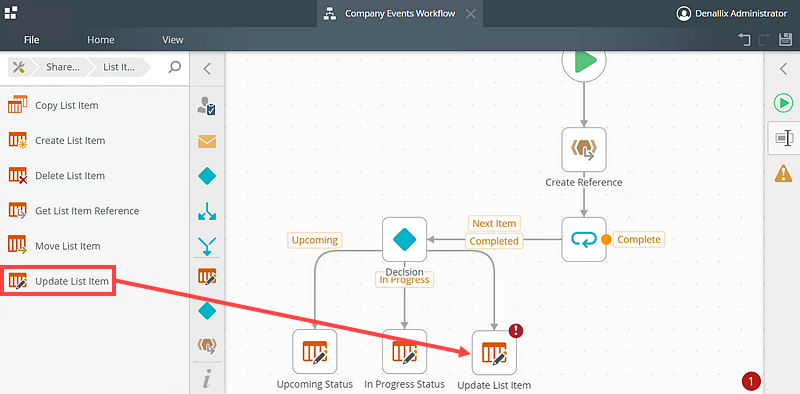The image size is (800, 394).
Task: Click the user task icon in favorites bar
Action: pos(207,106)
